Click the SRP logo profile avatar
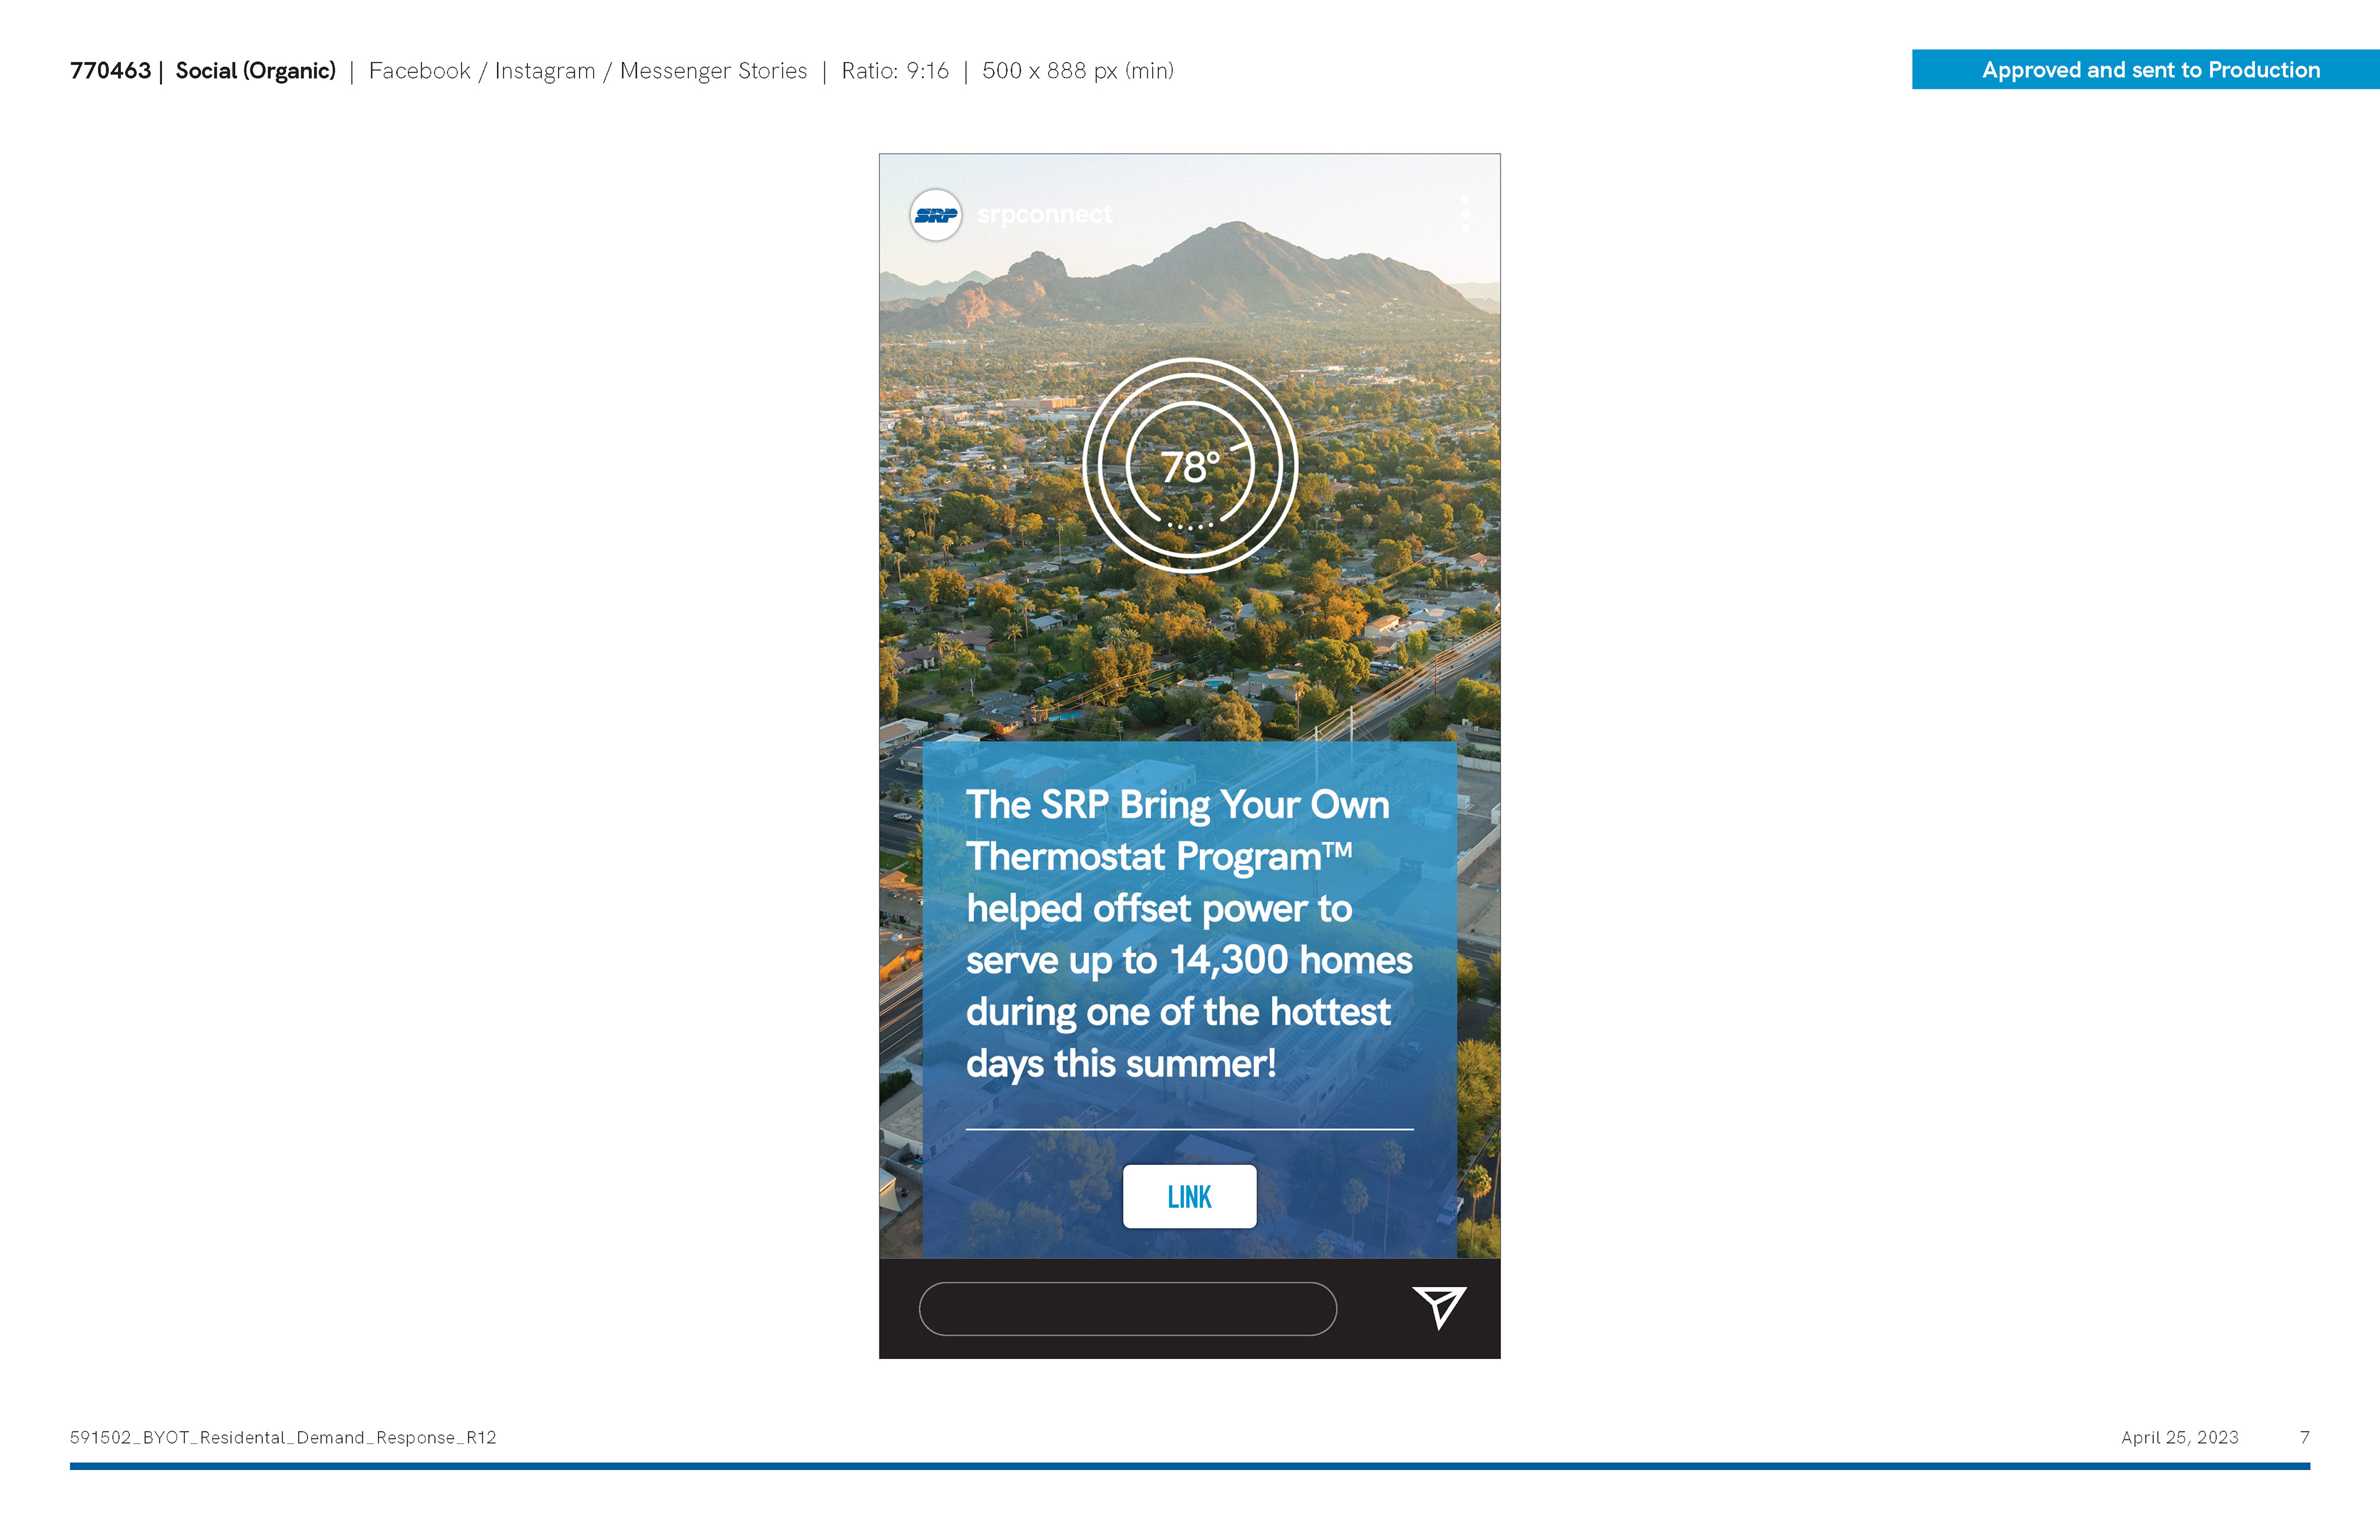This screenshot has width=2380, height=1540. 936,215
